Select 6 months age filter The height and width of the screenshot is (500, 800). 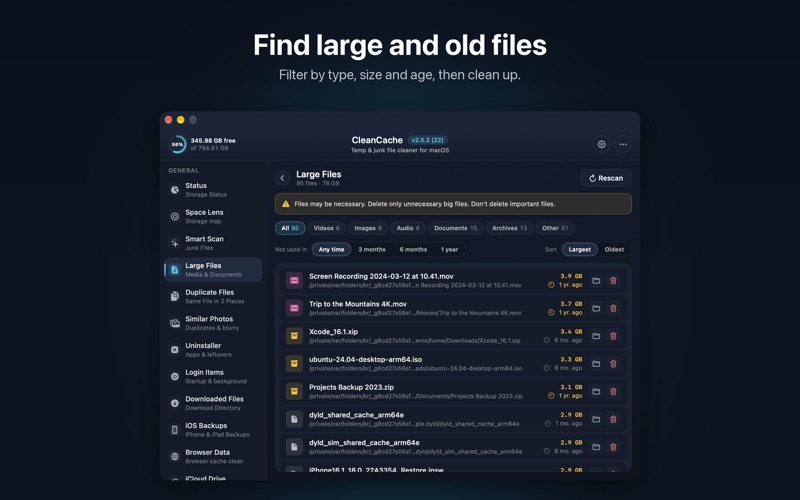click(413, 249)
